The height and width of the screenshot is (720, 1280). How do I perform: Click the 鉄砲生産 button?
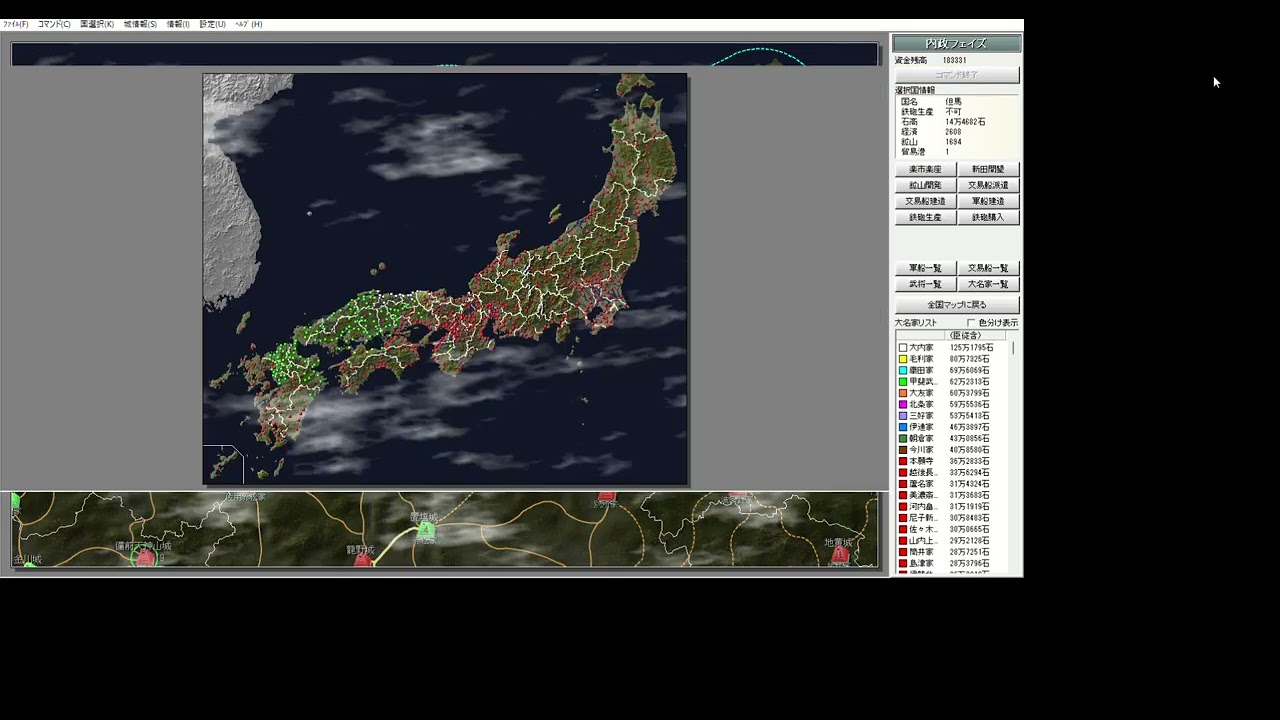point(925,217)
